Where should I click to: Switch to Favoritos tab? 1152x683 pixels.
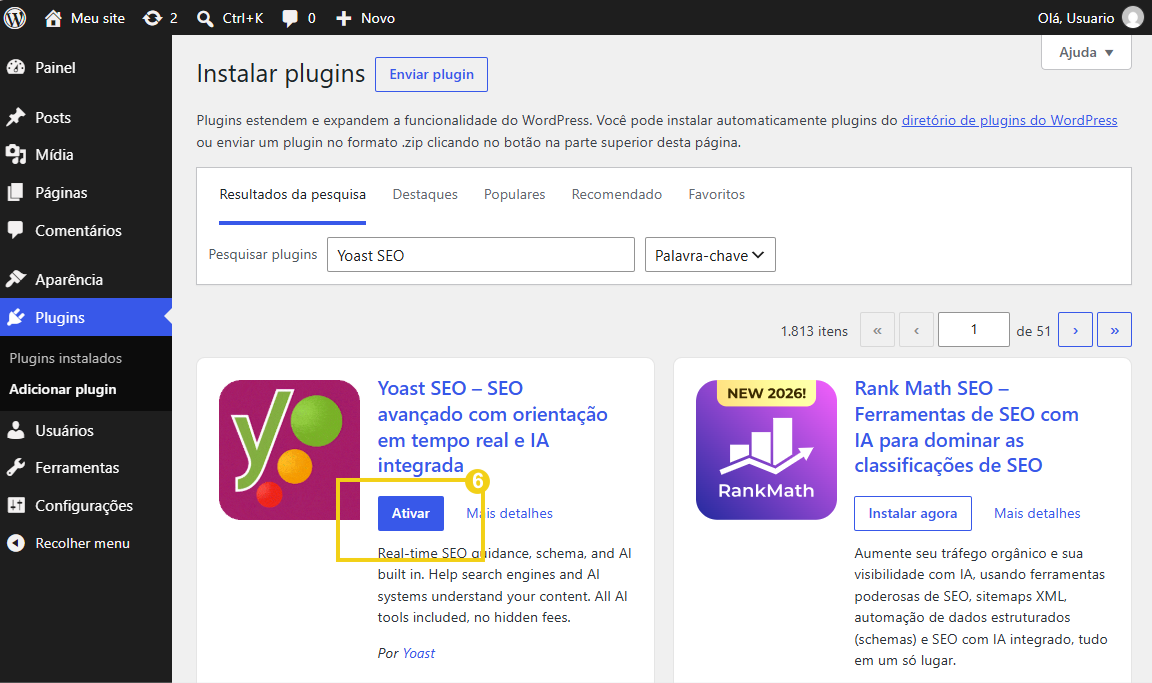716,195
